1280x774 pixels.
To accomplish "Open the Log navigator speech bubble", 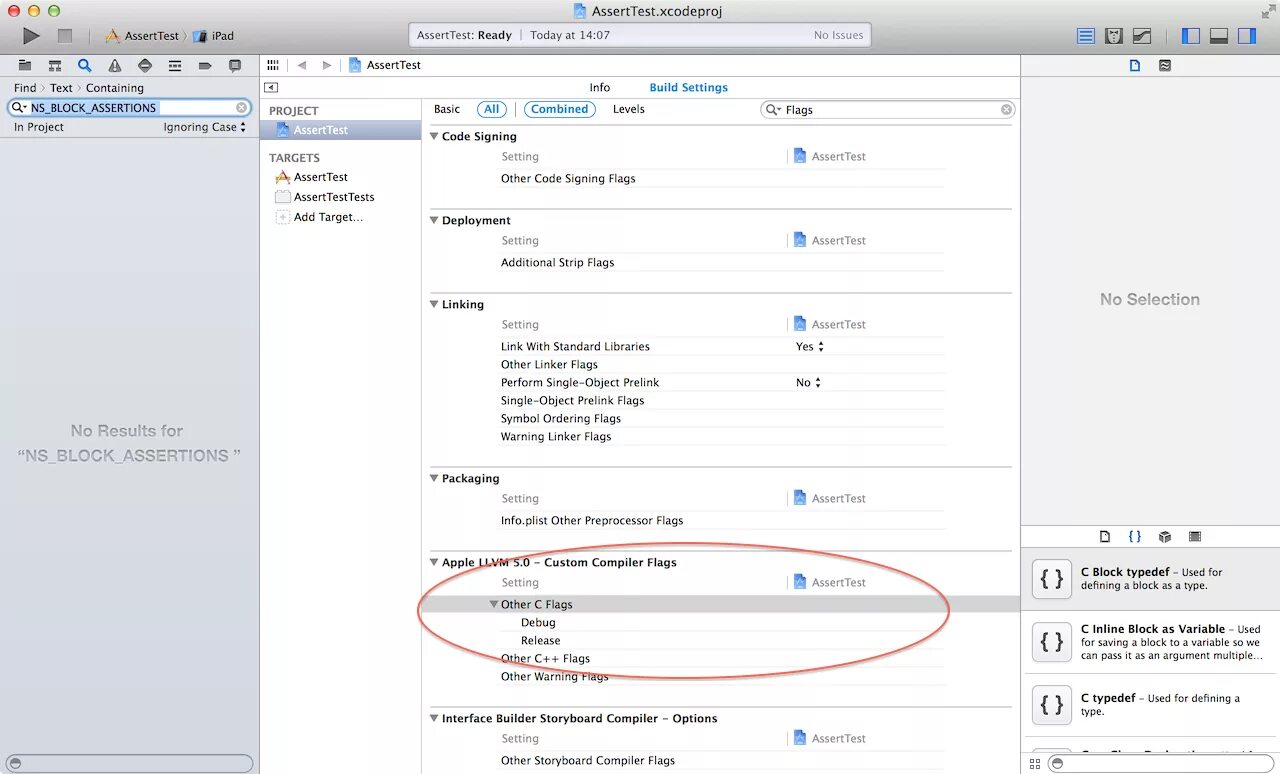I will click(x=235, y=66).
